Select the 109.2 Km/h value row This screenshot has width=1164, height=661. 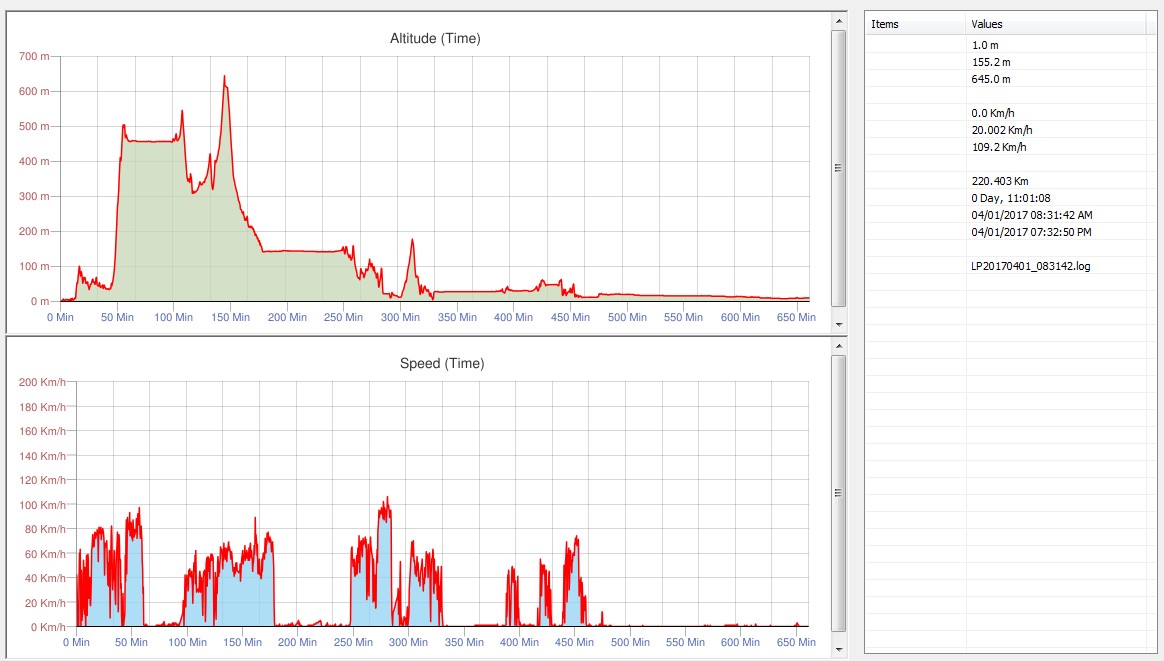coord(998,147)
